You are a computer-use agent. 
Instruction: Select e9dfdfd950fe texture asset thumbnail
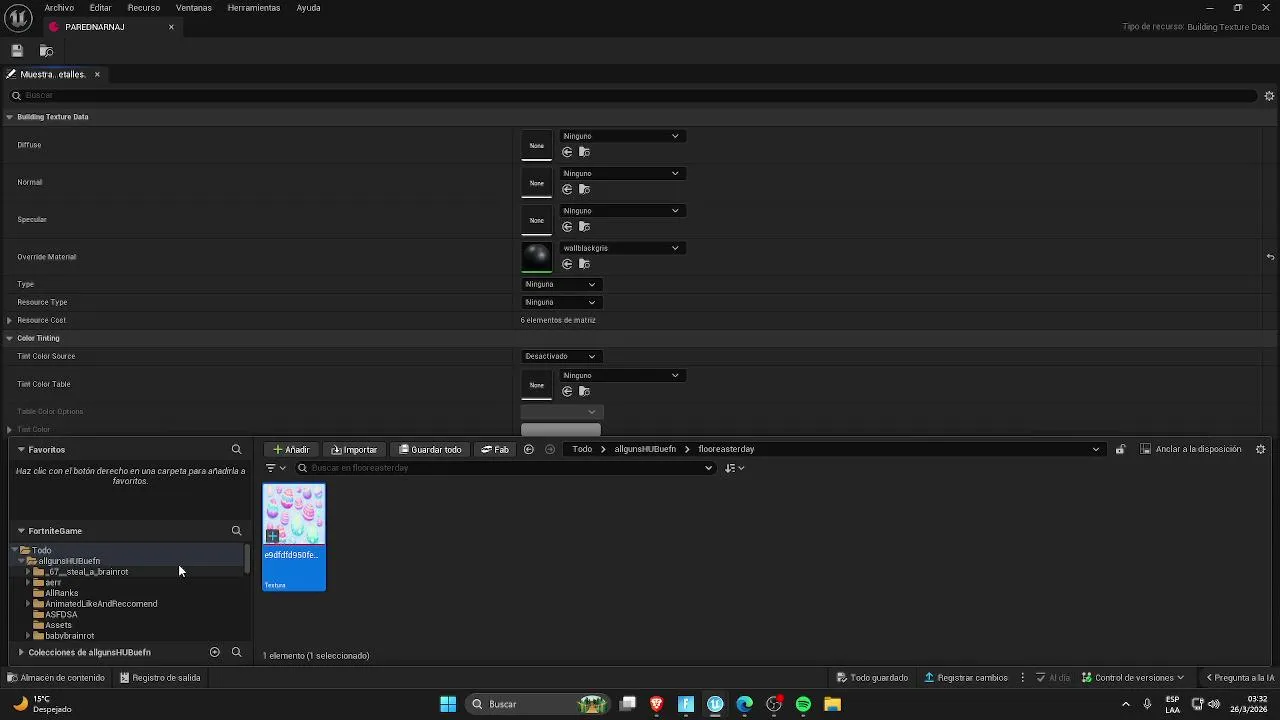pyautogui.click(x=294, y=537)
